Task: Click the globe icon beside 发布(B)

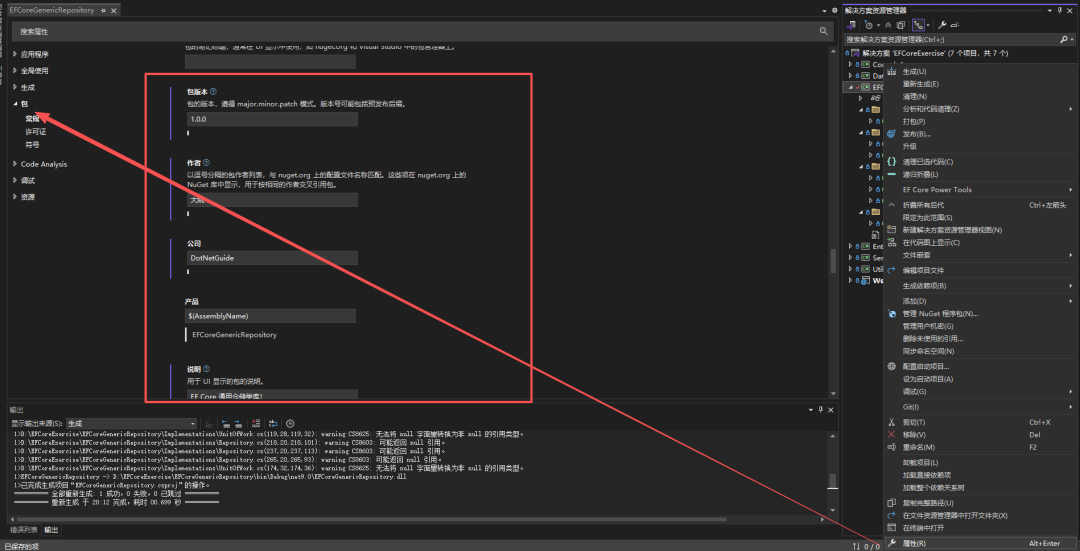Action: (x=891, y=134)
